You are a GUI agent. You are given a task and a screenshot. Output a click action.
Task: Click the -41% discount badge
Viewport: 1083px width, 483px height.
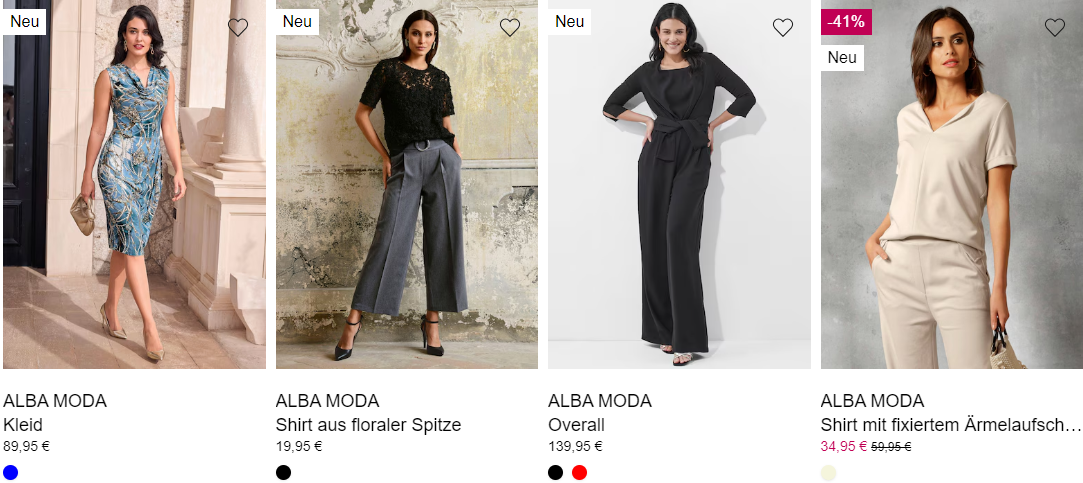click(x=846, y=21)
